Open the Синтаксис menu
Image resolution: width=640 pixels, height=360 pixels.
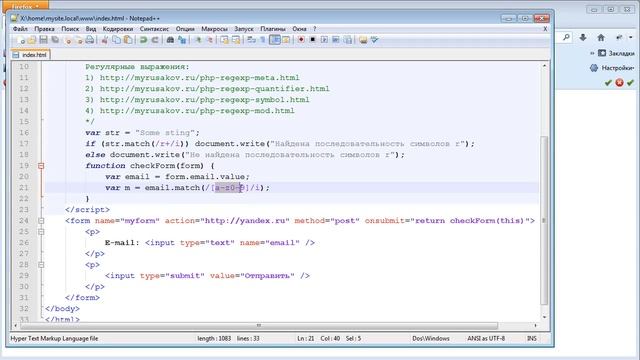[154, 29]
